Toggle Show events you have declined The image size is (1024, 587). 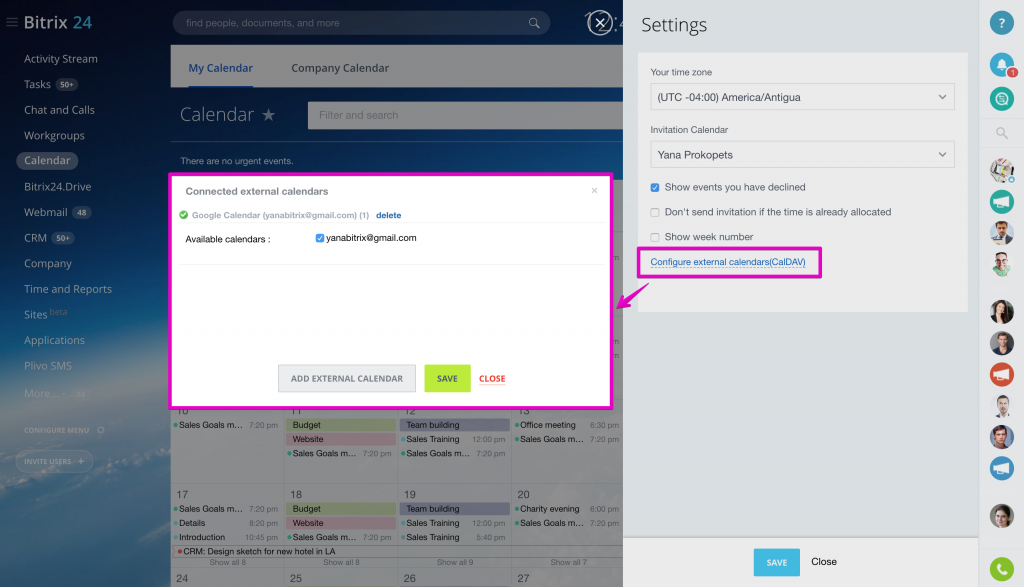[654, 187]
